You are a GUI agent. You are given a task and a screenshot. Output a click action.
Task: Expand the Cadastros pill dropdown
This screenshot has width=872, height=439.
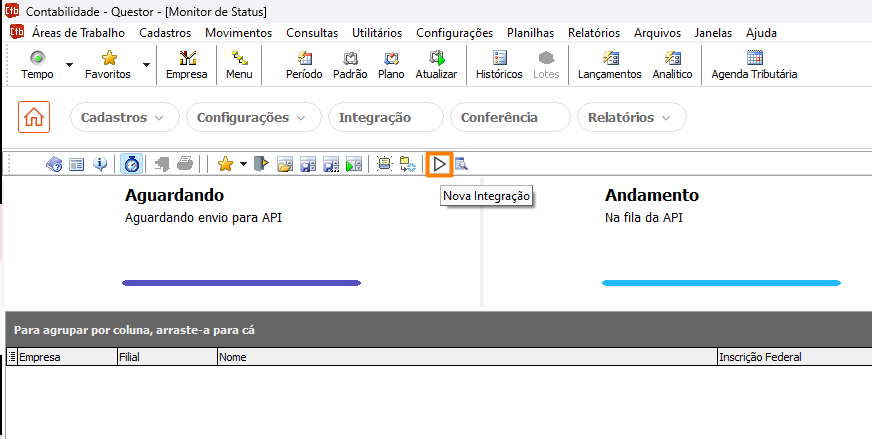tap(124, 117)
